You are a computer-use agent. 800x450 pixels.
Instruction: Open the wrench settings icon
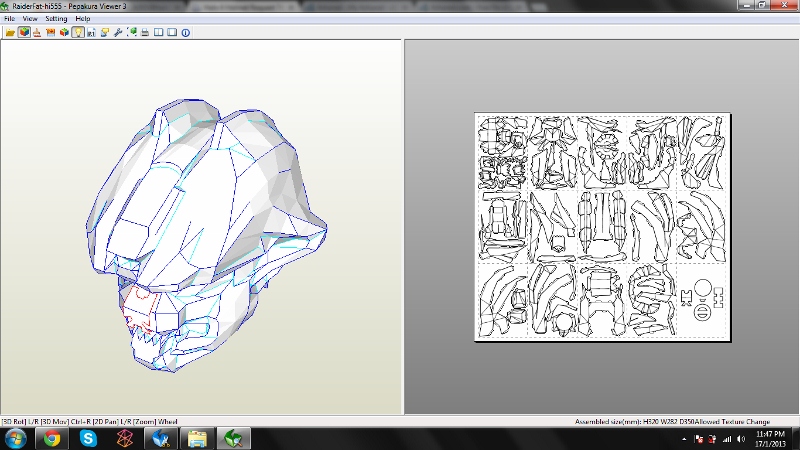[x=118, y=33]
